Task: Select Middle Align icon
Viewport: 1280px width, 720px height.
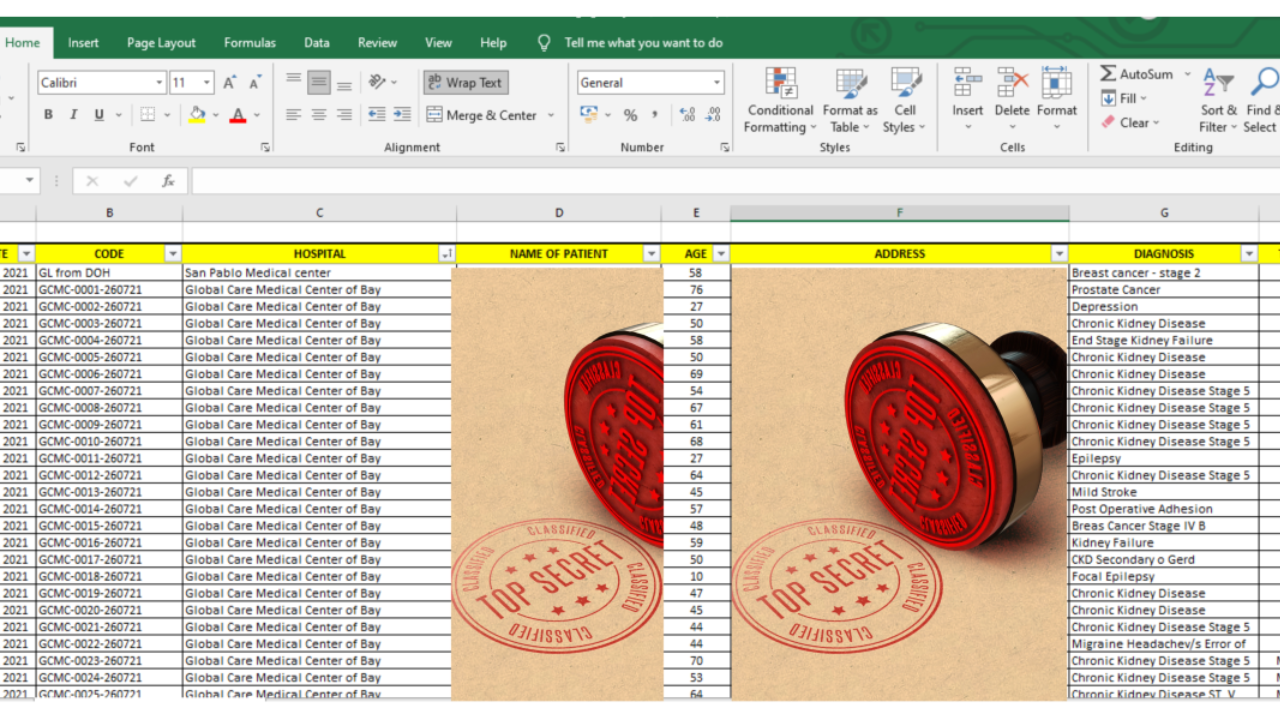Action: 319,82
